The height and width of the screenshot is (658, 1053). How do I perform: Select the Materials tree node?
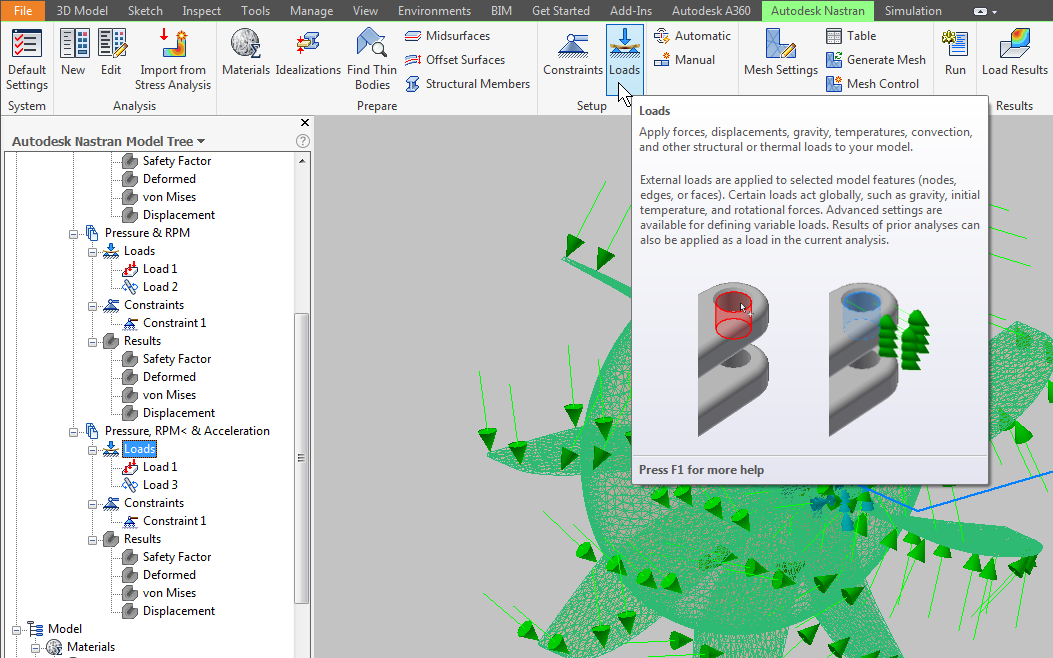[x=91, y=647]
